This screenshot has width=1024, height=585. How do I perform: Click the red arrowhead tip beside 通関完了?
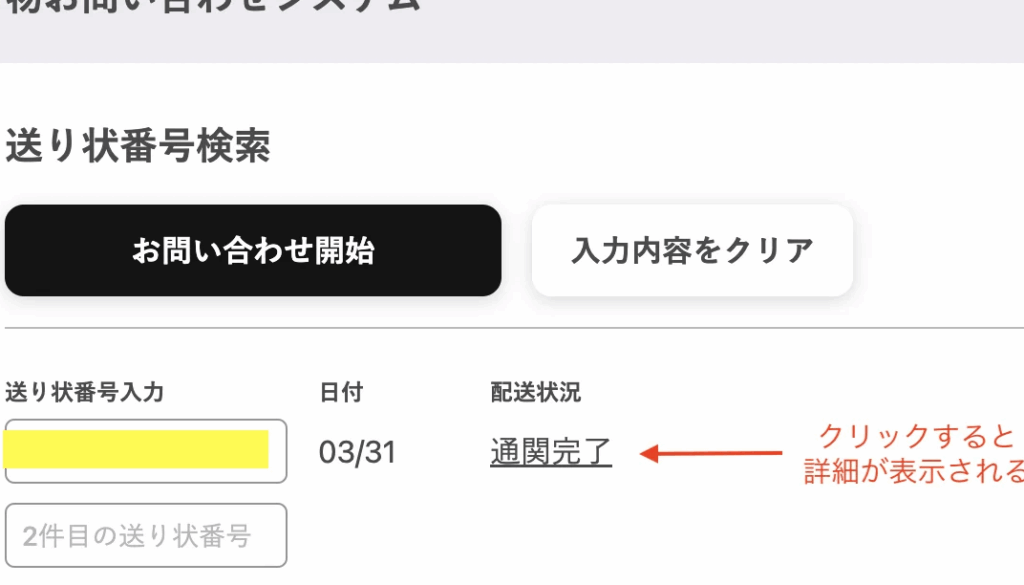pos(645,454)
